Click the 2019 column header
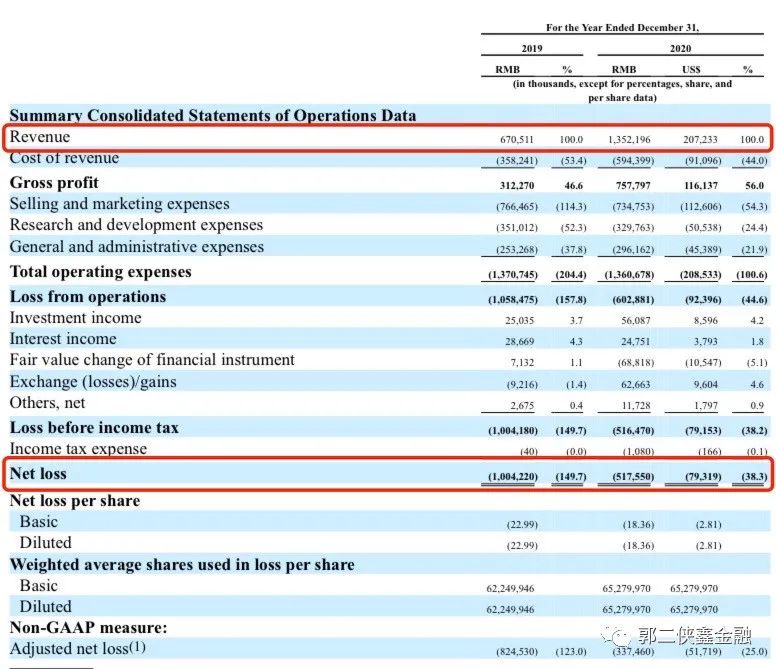776x669 pixels. (532, 48)
